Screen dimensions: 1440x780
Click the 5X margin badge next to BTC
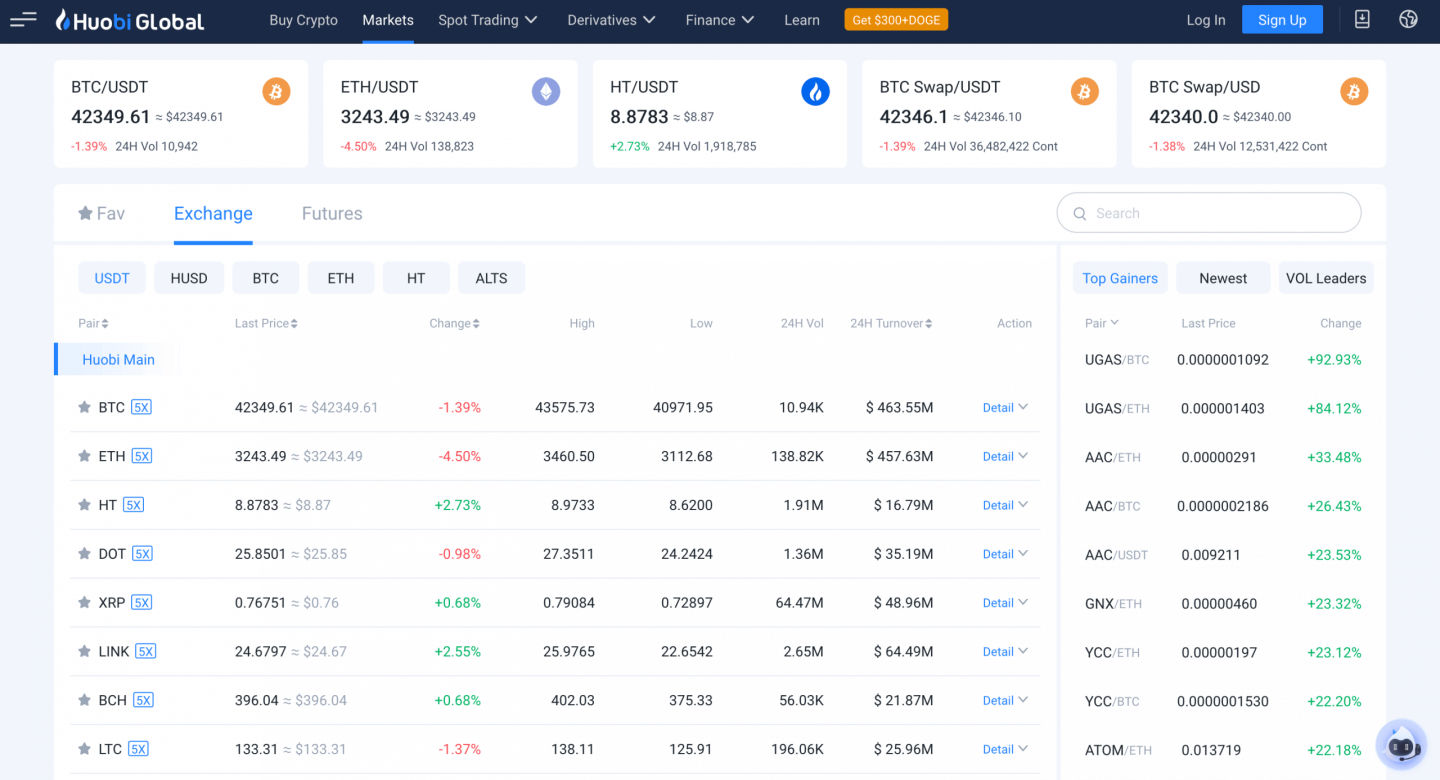click(142, 407)
